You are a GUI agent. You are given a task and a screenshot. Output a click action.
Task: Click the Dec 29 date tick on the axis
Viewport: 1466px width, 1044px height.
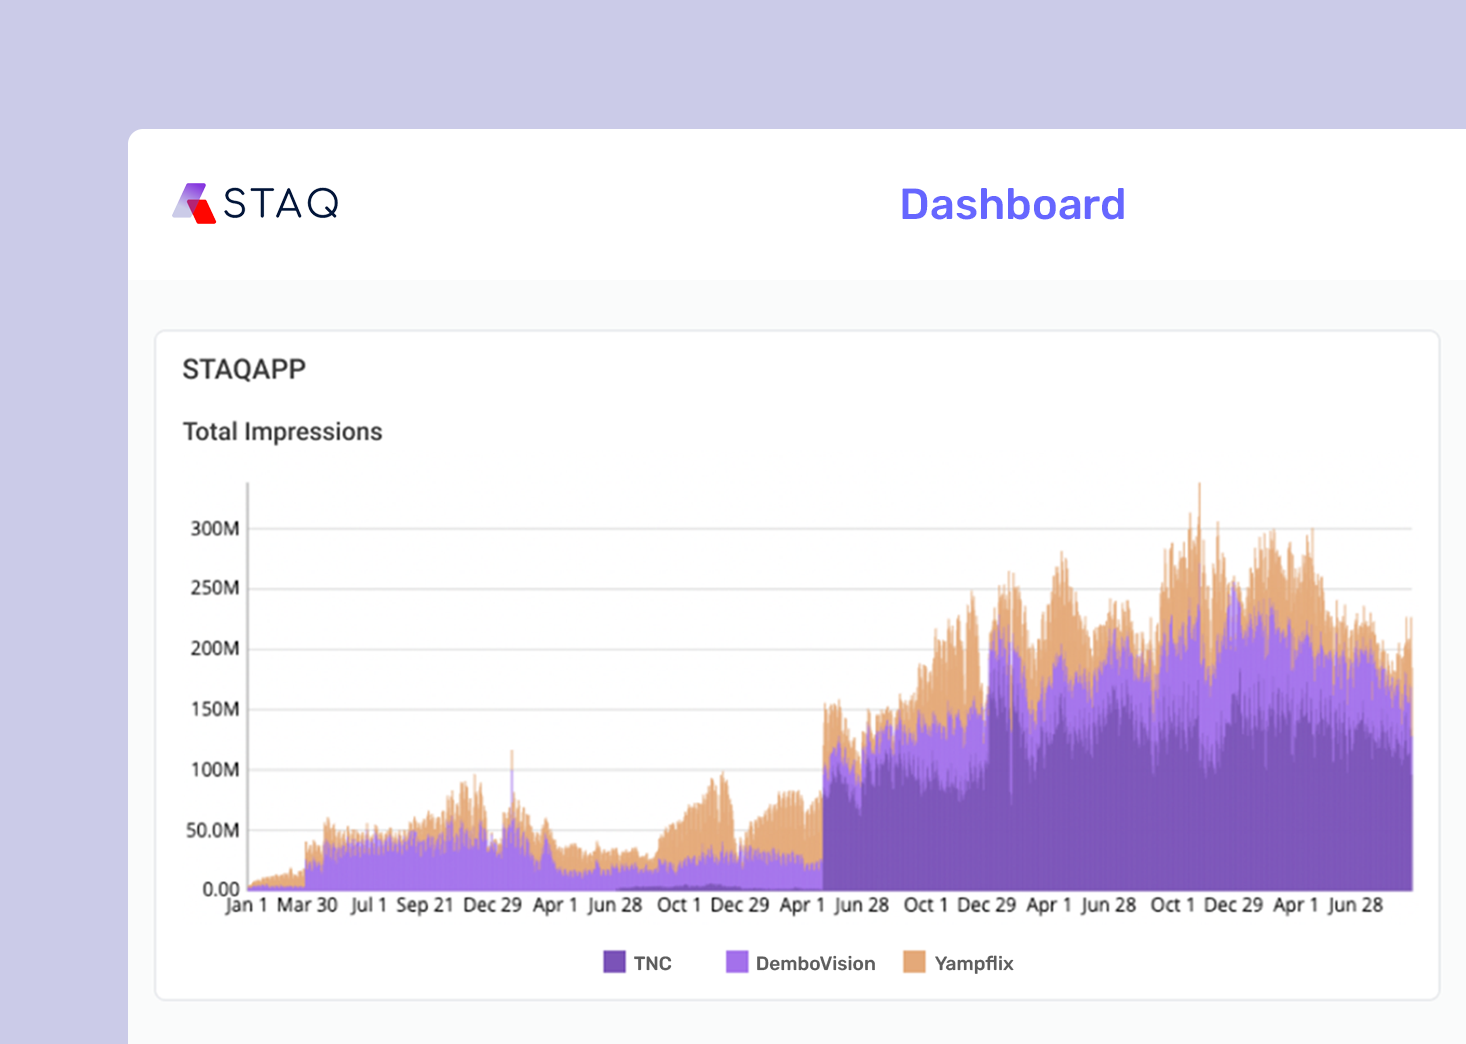[x=494, y=904]
